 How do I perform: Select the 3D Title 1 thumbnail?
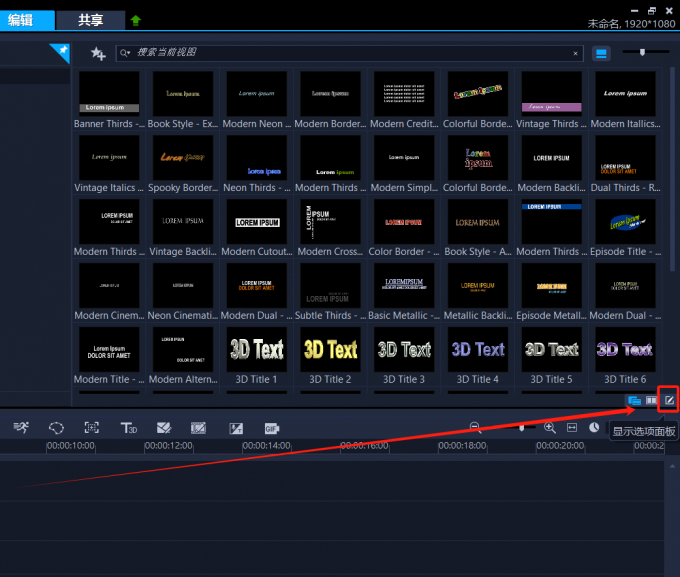256,349
